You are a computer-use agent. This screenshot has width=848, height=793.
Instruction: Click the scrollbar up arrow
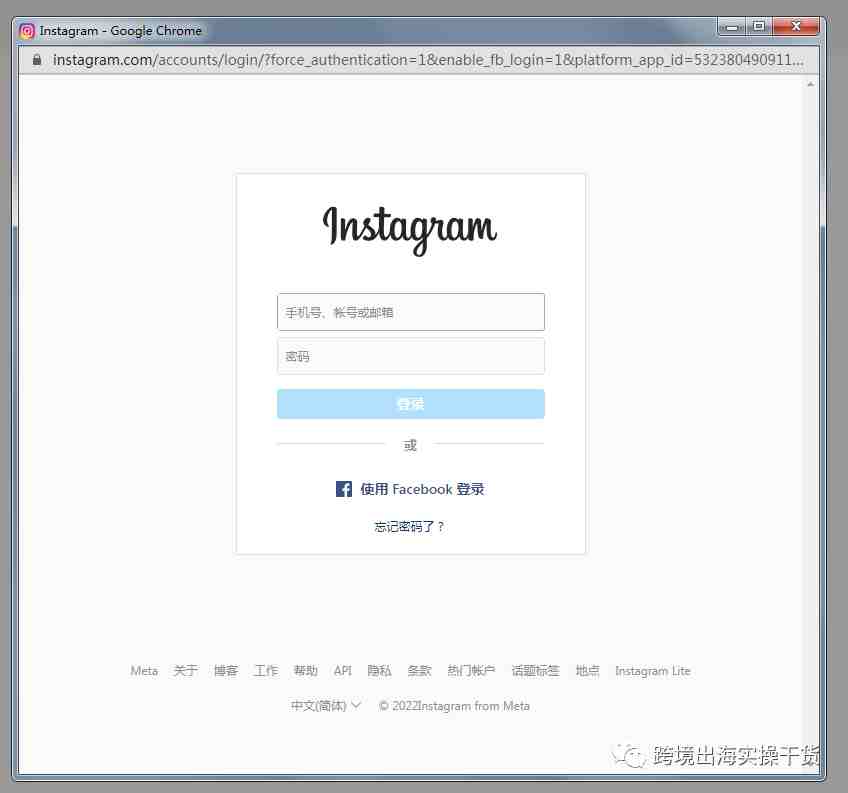pyautogui.click(x=810, y=84)
